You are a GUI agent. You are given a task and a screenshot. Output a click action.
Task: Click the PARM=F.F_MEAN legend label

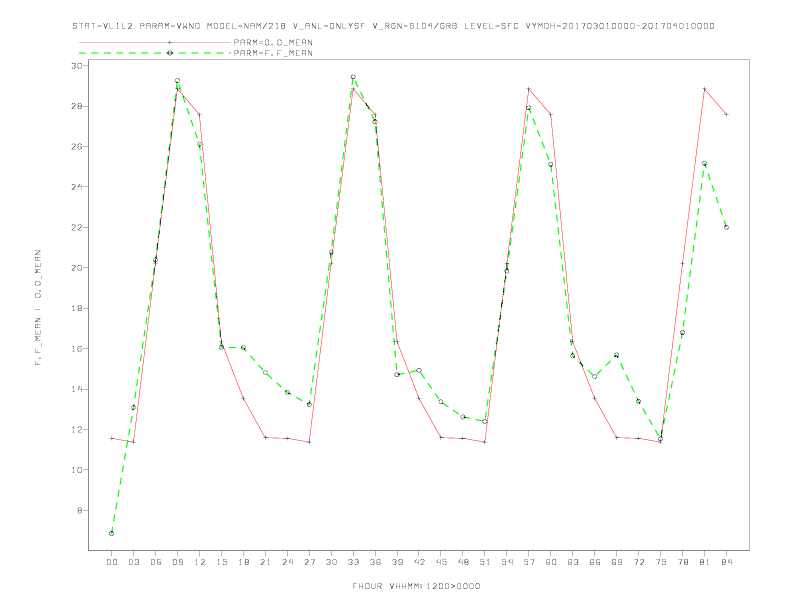(273, 53)
